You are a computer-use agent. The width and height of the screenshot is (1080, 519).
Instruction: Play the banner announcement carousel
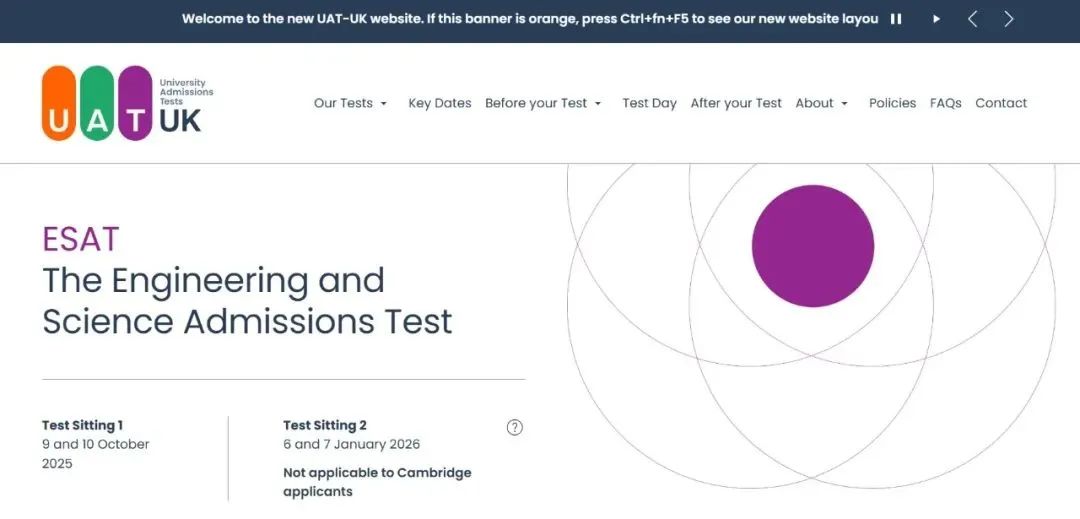tap(936, 19)
